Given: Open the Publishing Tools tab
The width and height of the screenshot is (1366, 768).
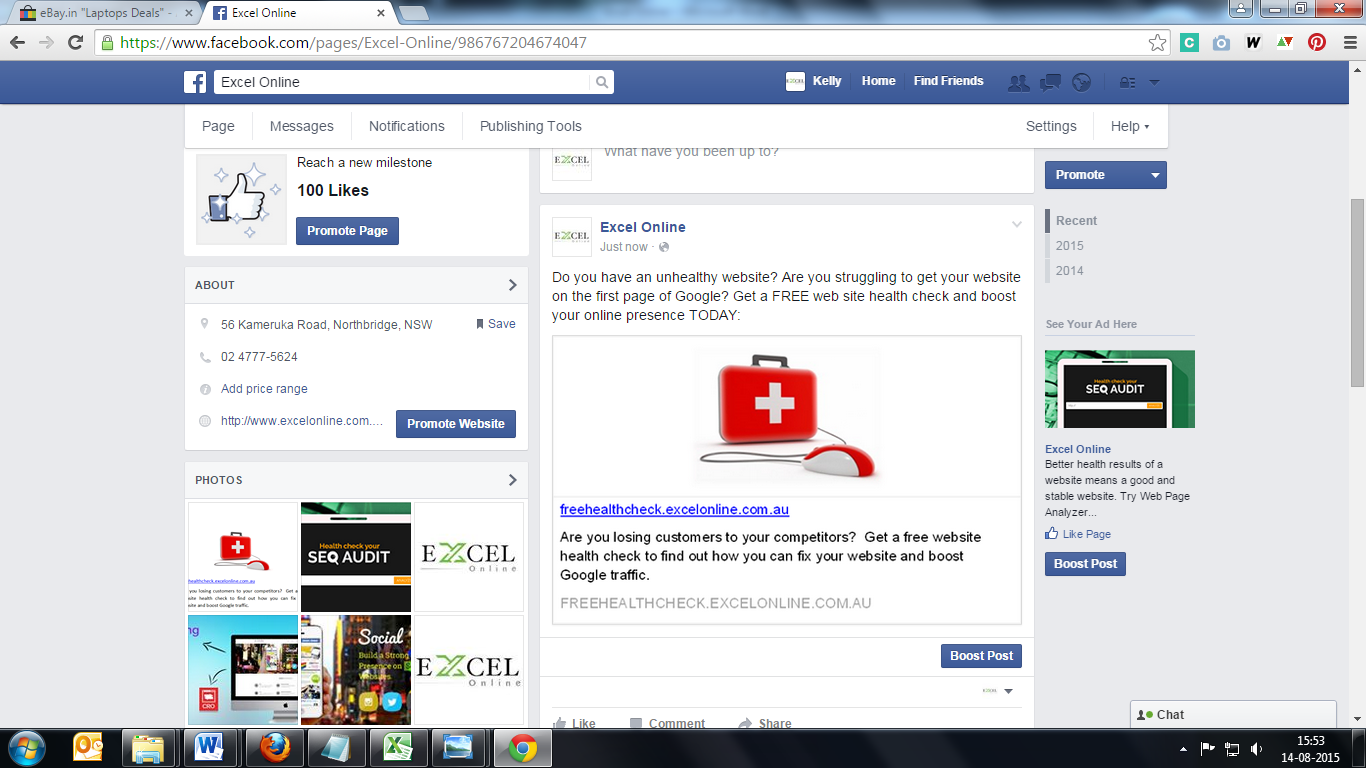Looking at the screenshot, I should (531, 126).
